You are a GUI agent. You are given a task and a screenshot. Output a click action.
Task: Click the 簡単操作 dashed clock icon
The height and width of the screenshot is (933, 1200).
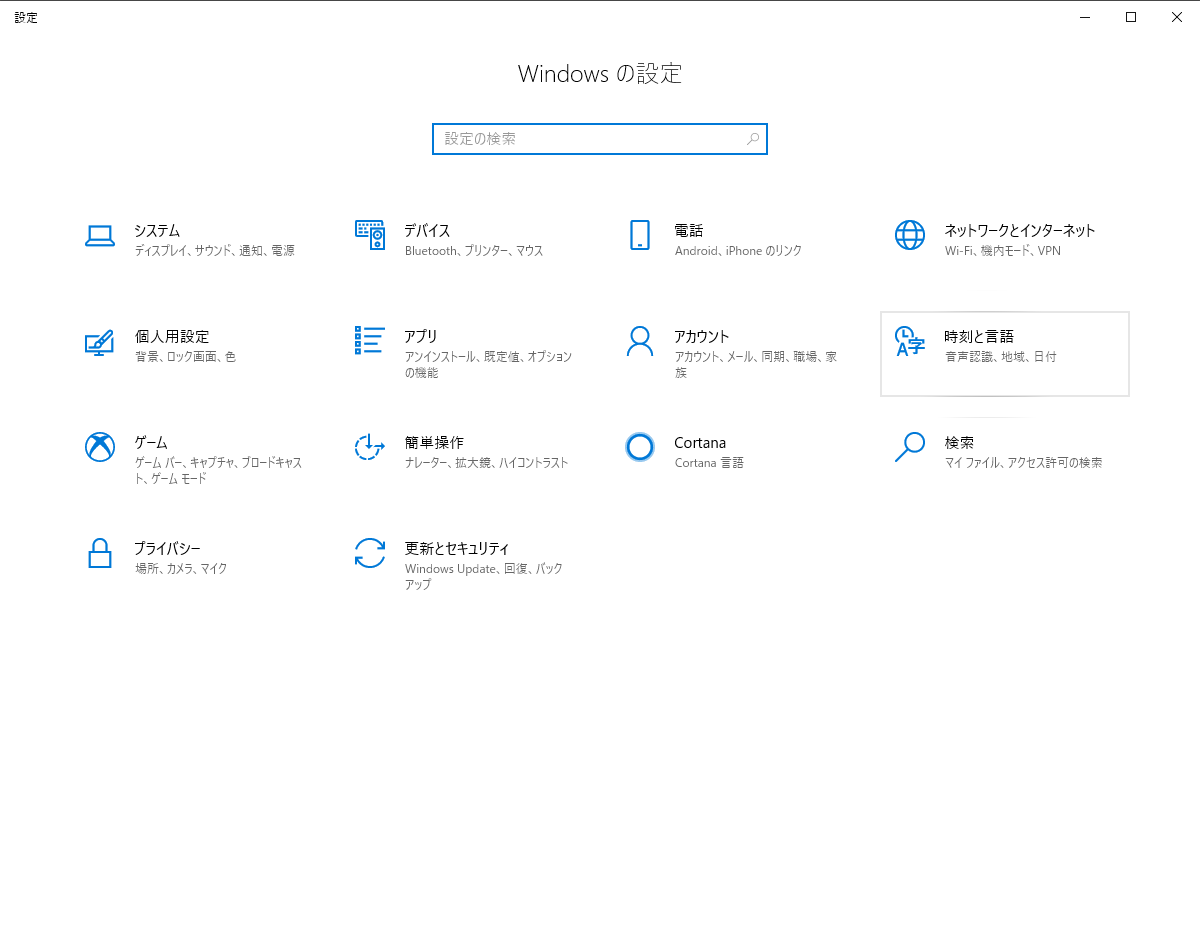(x=370, y=447)
